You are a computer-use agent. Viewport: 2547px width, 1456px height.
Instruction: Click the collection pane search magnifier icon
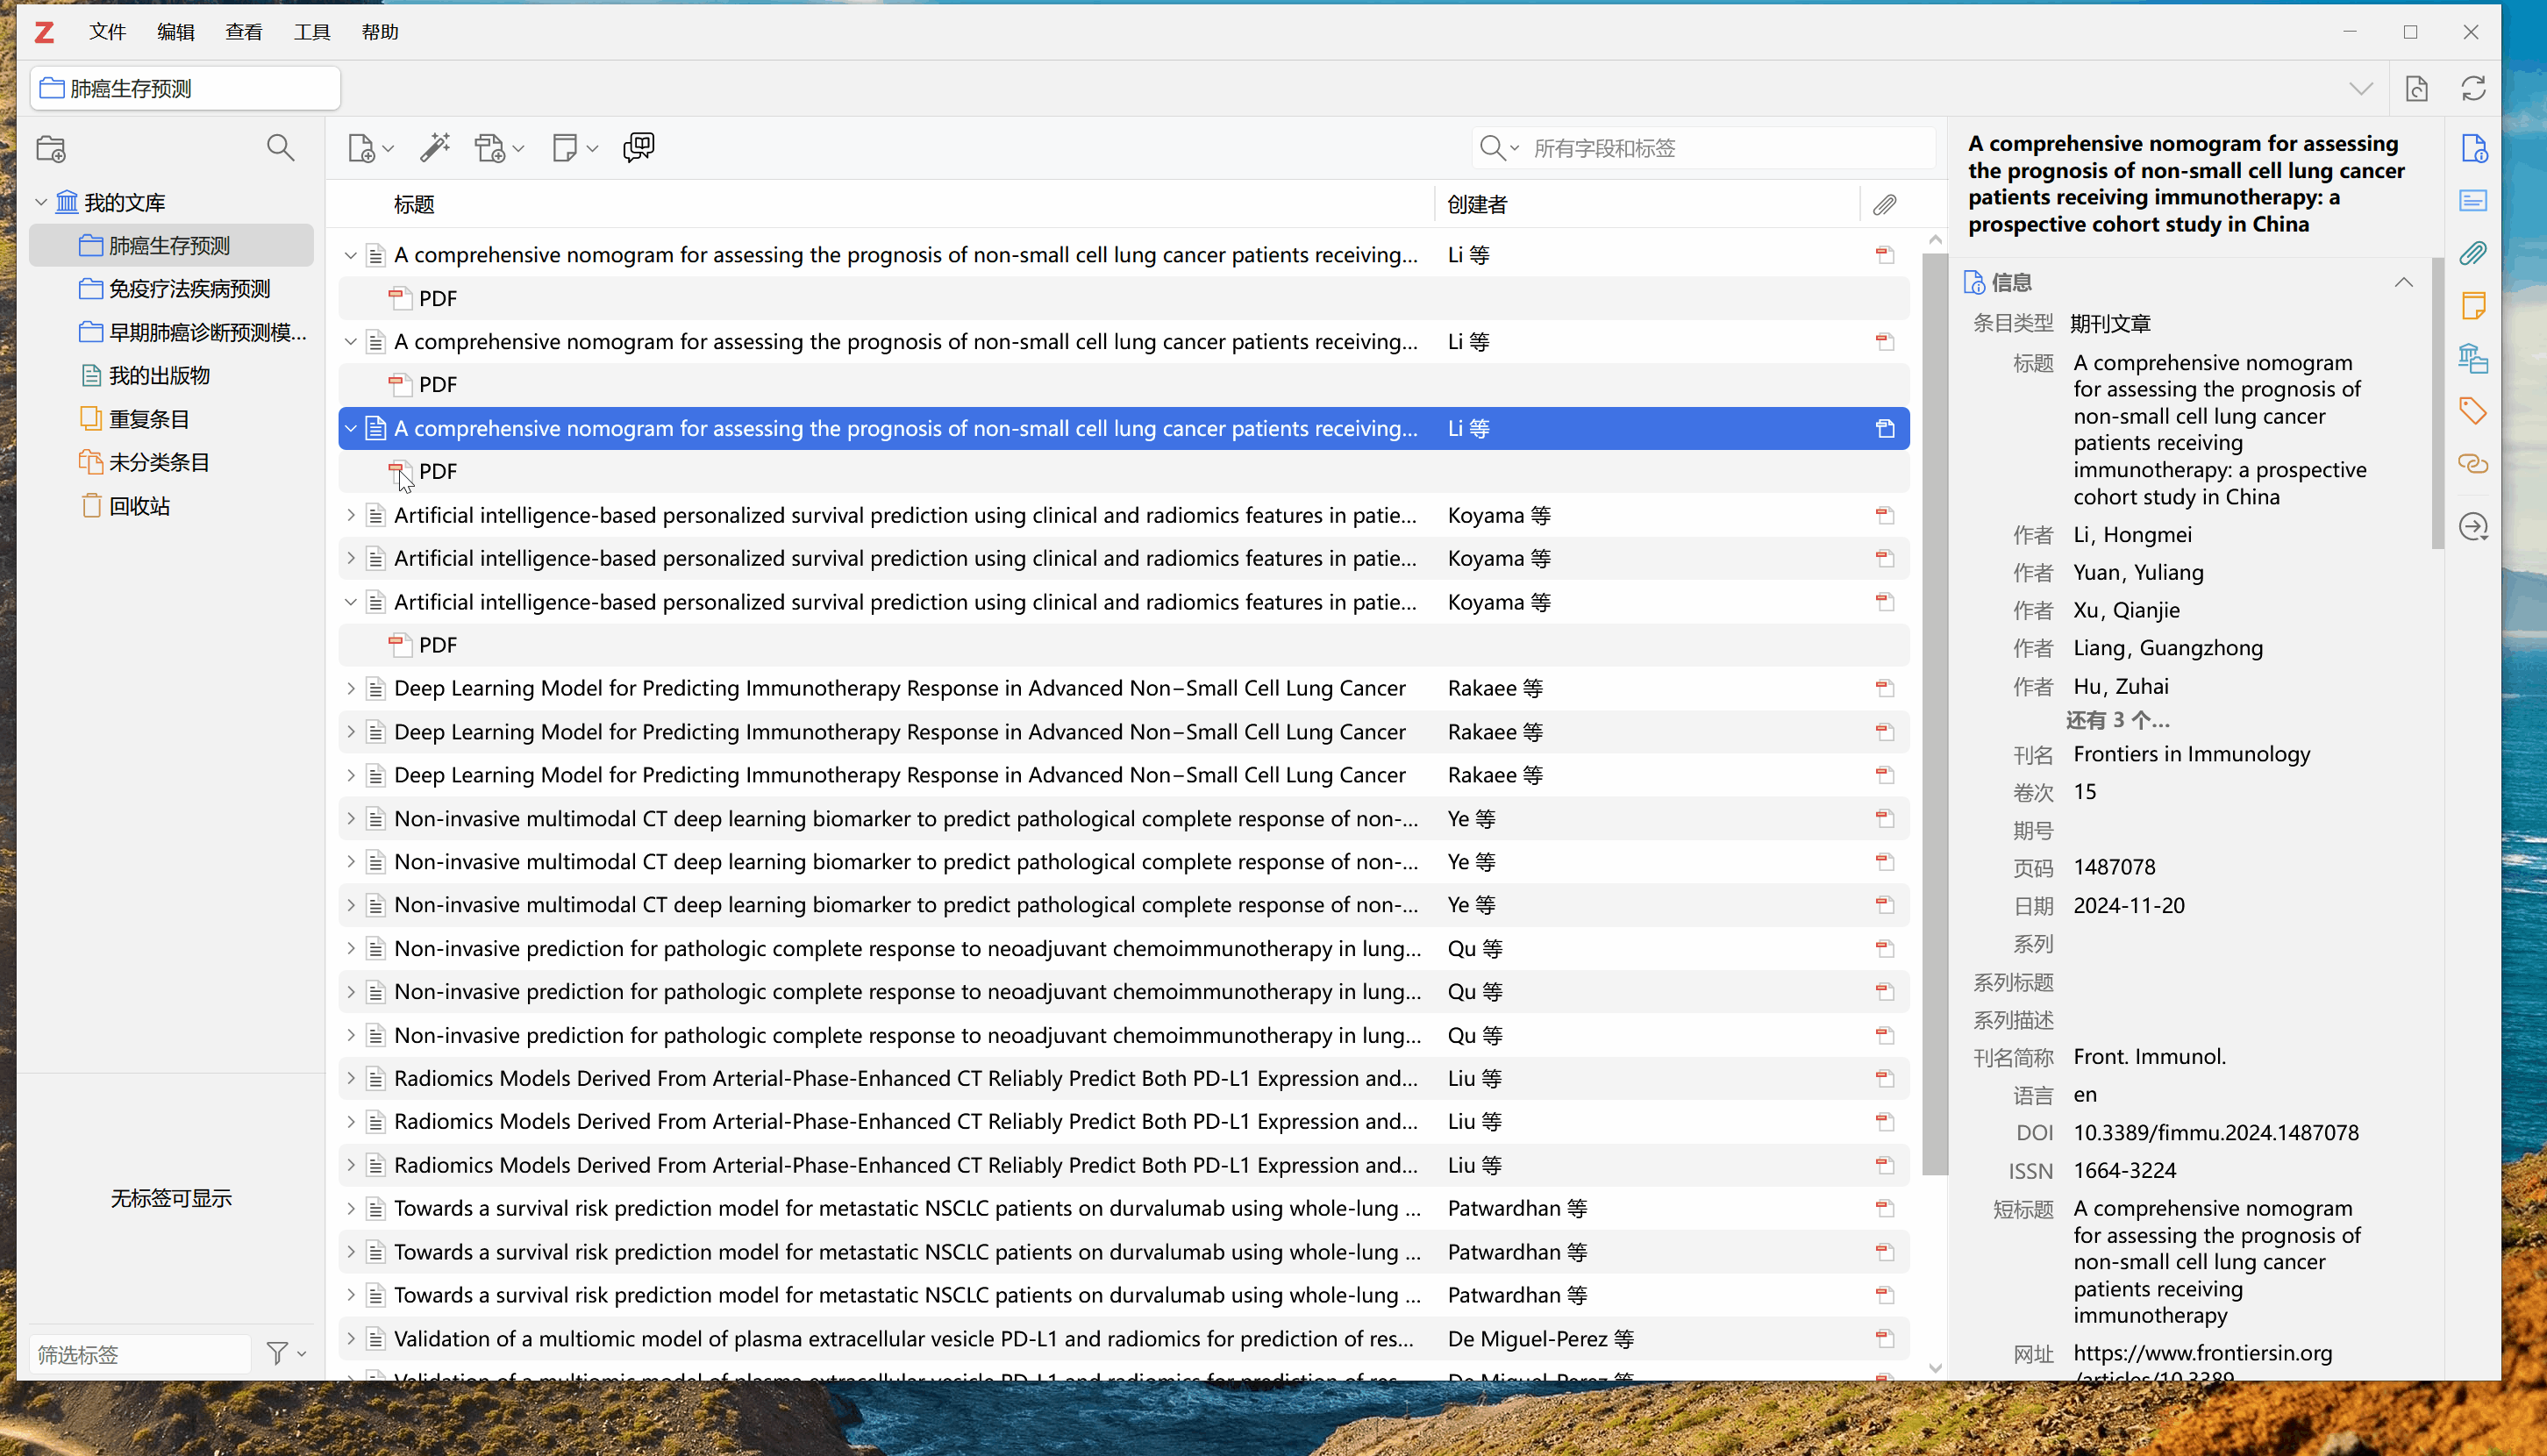pyautogui.click(x=281, y=148)
